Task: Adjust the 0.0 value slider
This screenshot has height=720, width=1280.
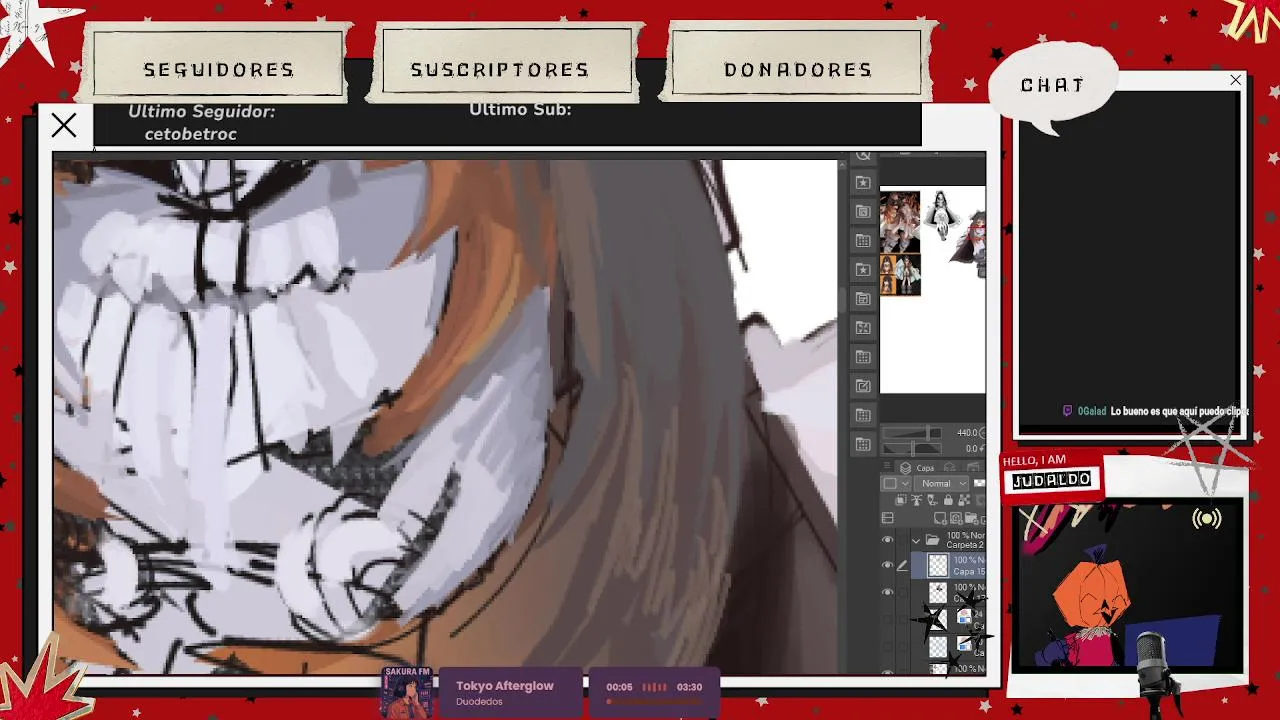Action: 911,448
